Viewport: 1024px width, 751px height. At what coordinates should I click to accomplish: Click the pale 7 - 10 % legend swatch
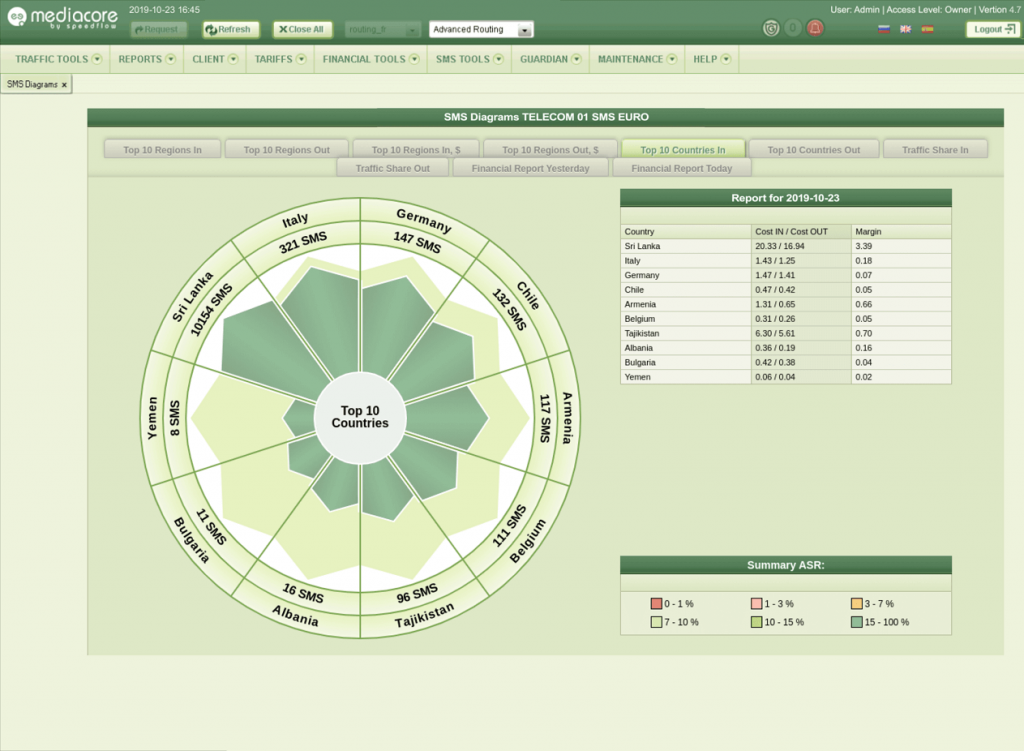pyautogui.click(x=656, y=622)
